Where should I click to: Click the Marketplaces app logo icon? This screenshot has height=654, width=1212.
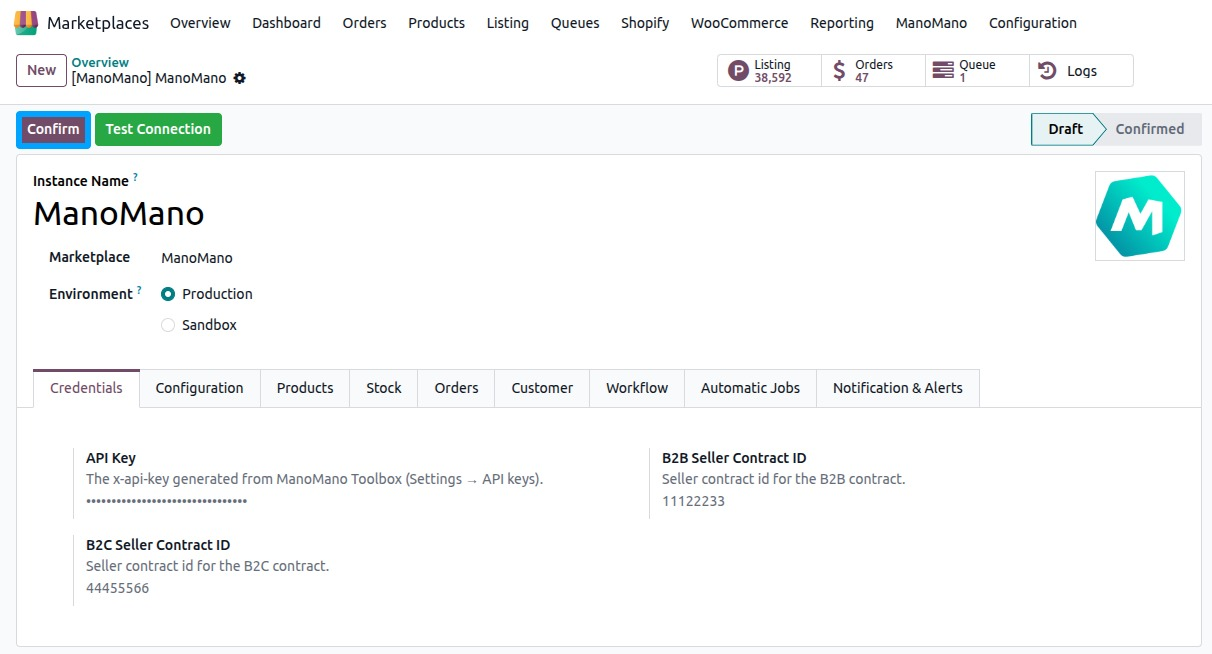(27, 23)
